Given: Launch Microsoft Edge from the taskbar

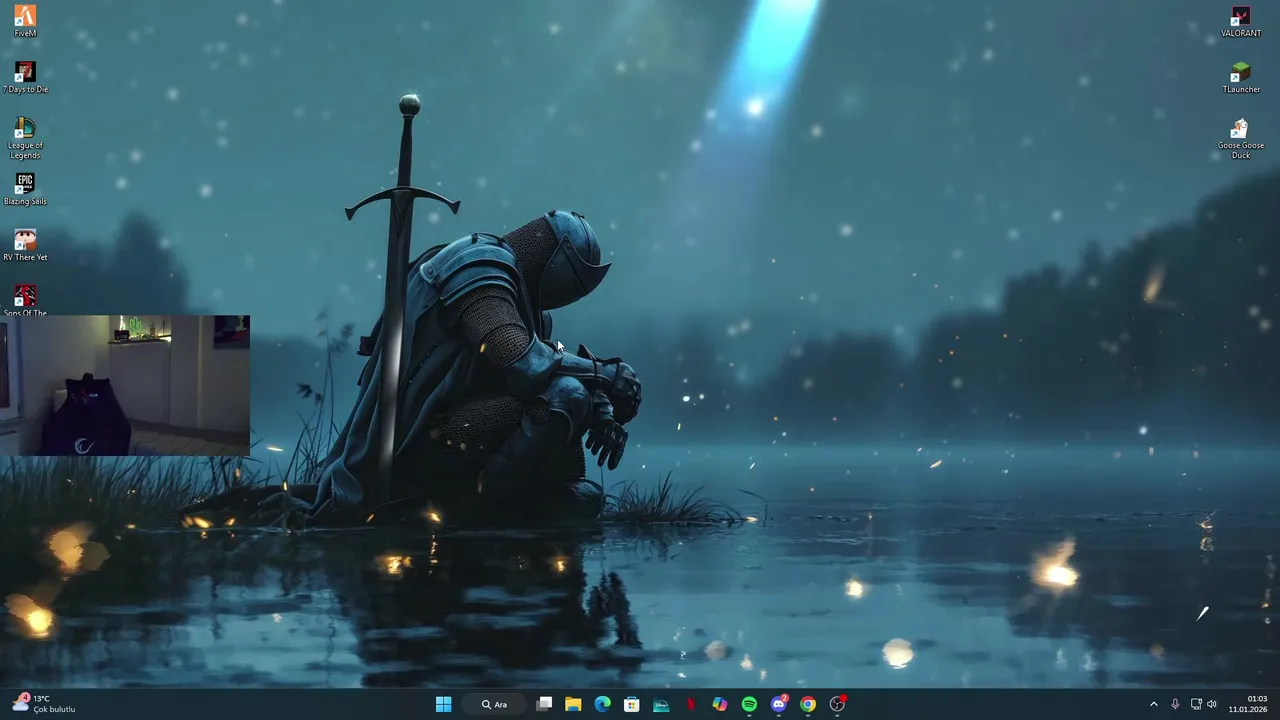Looking at the screenshot, I should tap(602, 704).
